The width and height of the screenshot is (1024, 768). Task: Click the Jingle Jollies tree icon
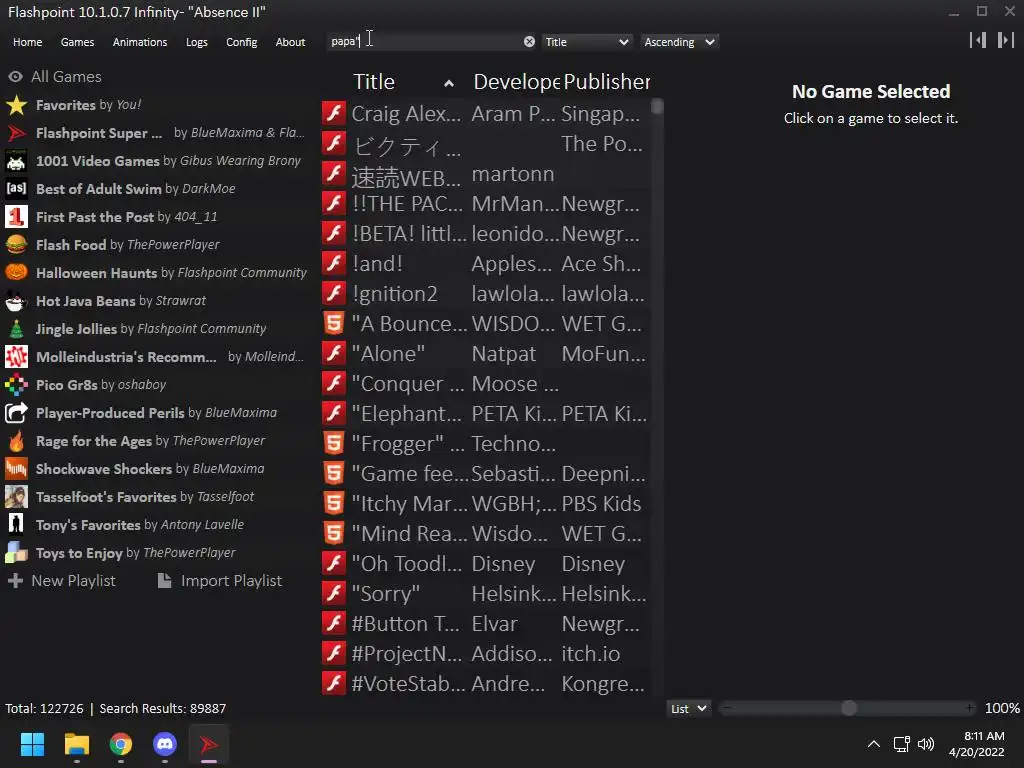(16, 329)
